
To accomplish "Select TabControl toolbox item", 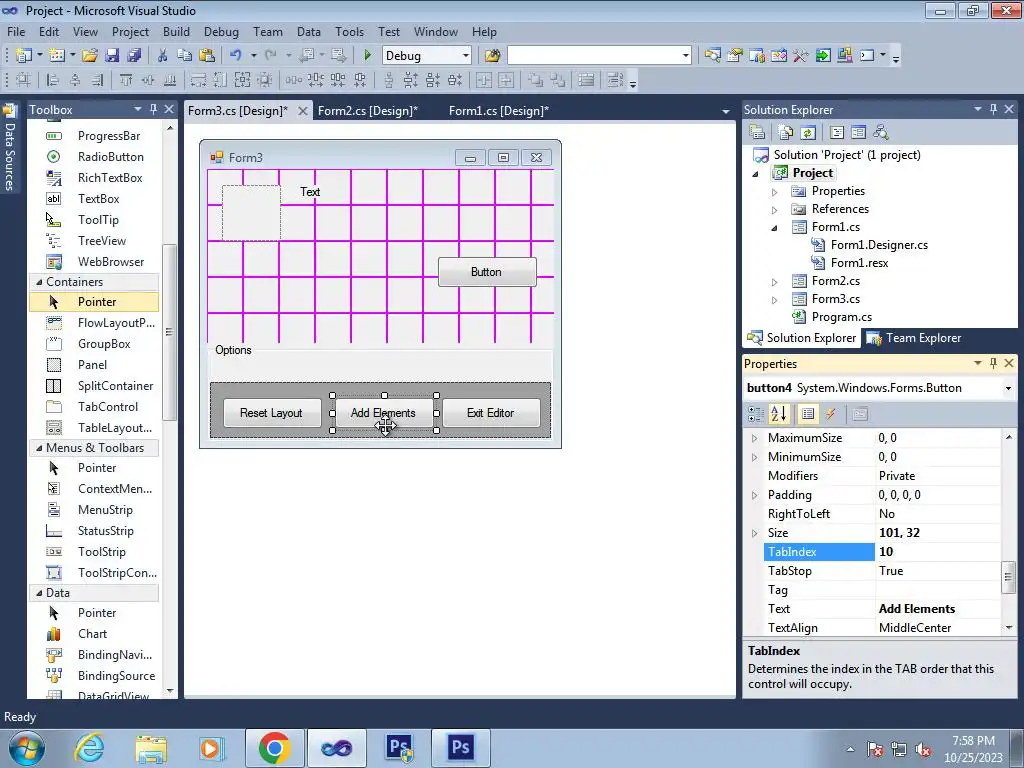I will point(95,406).
